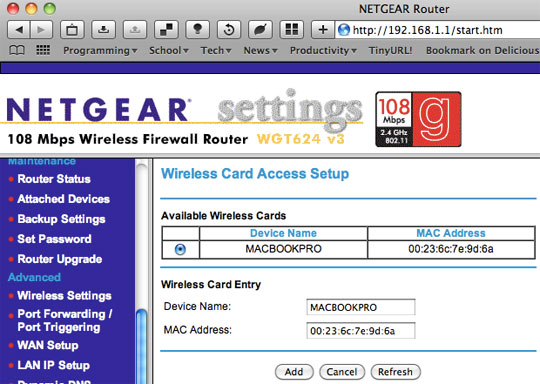Click the Cancel button
Viewport: 540px width, 384px height.
pos(342,372)
